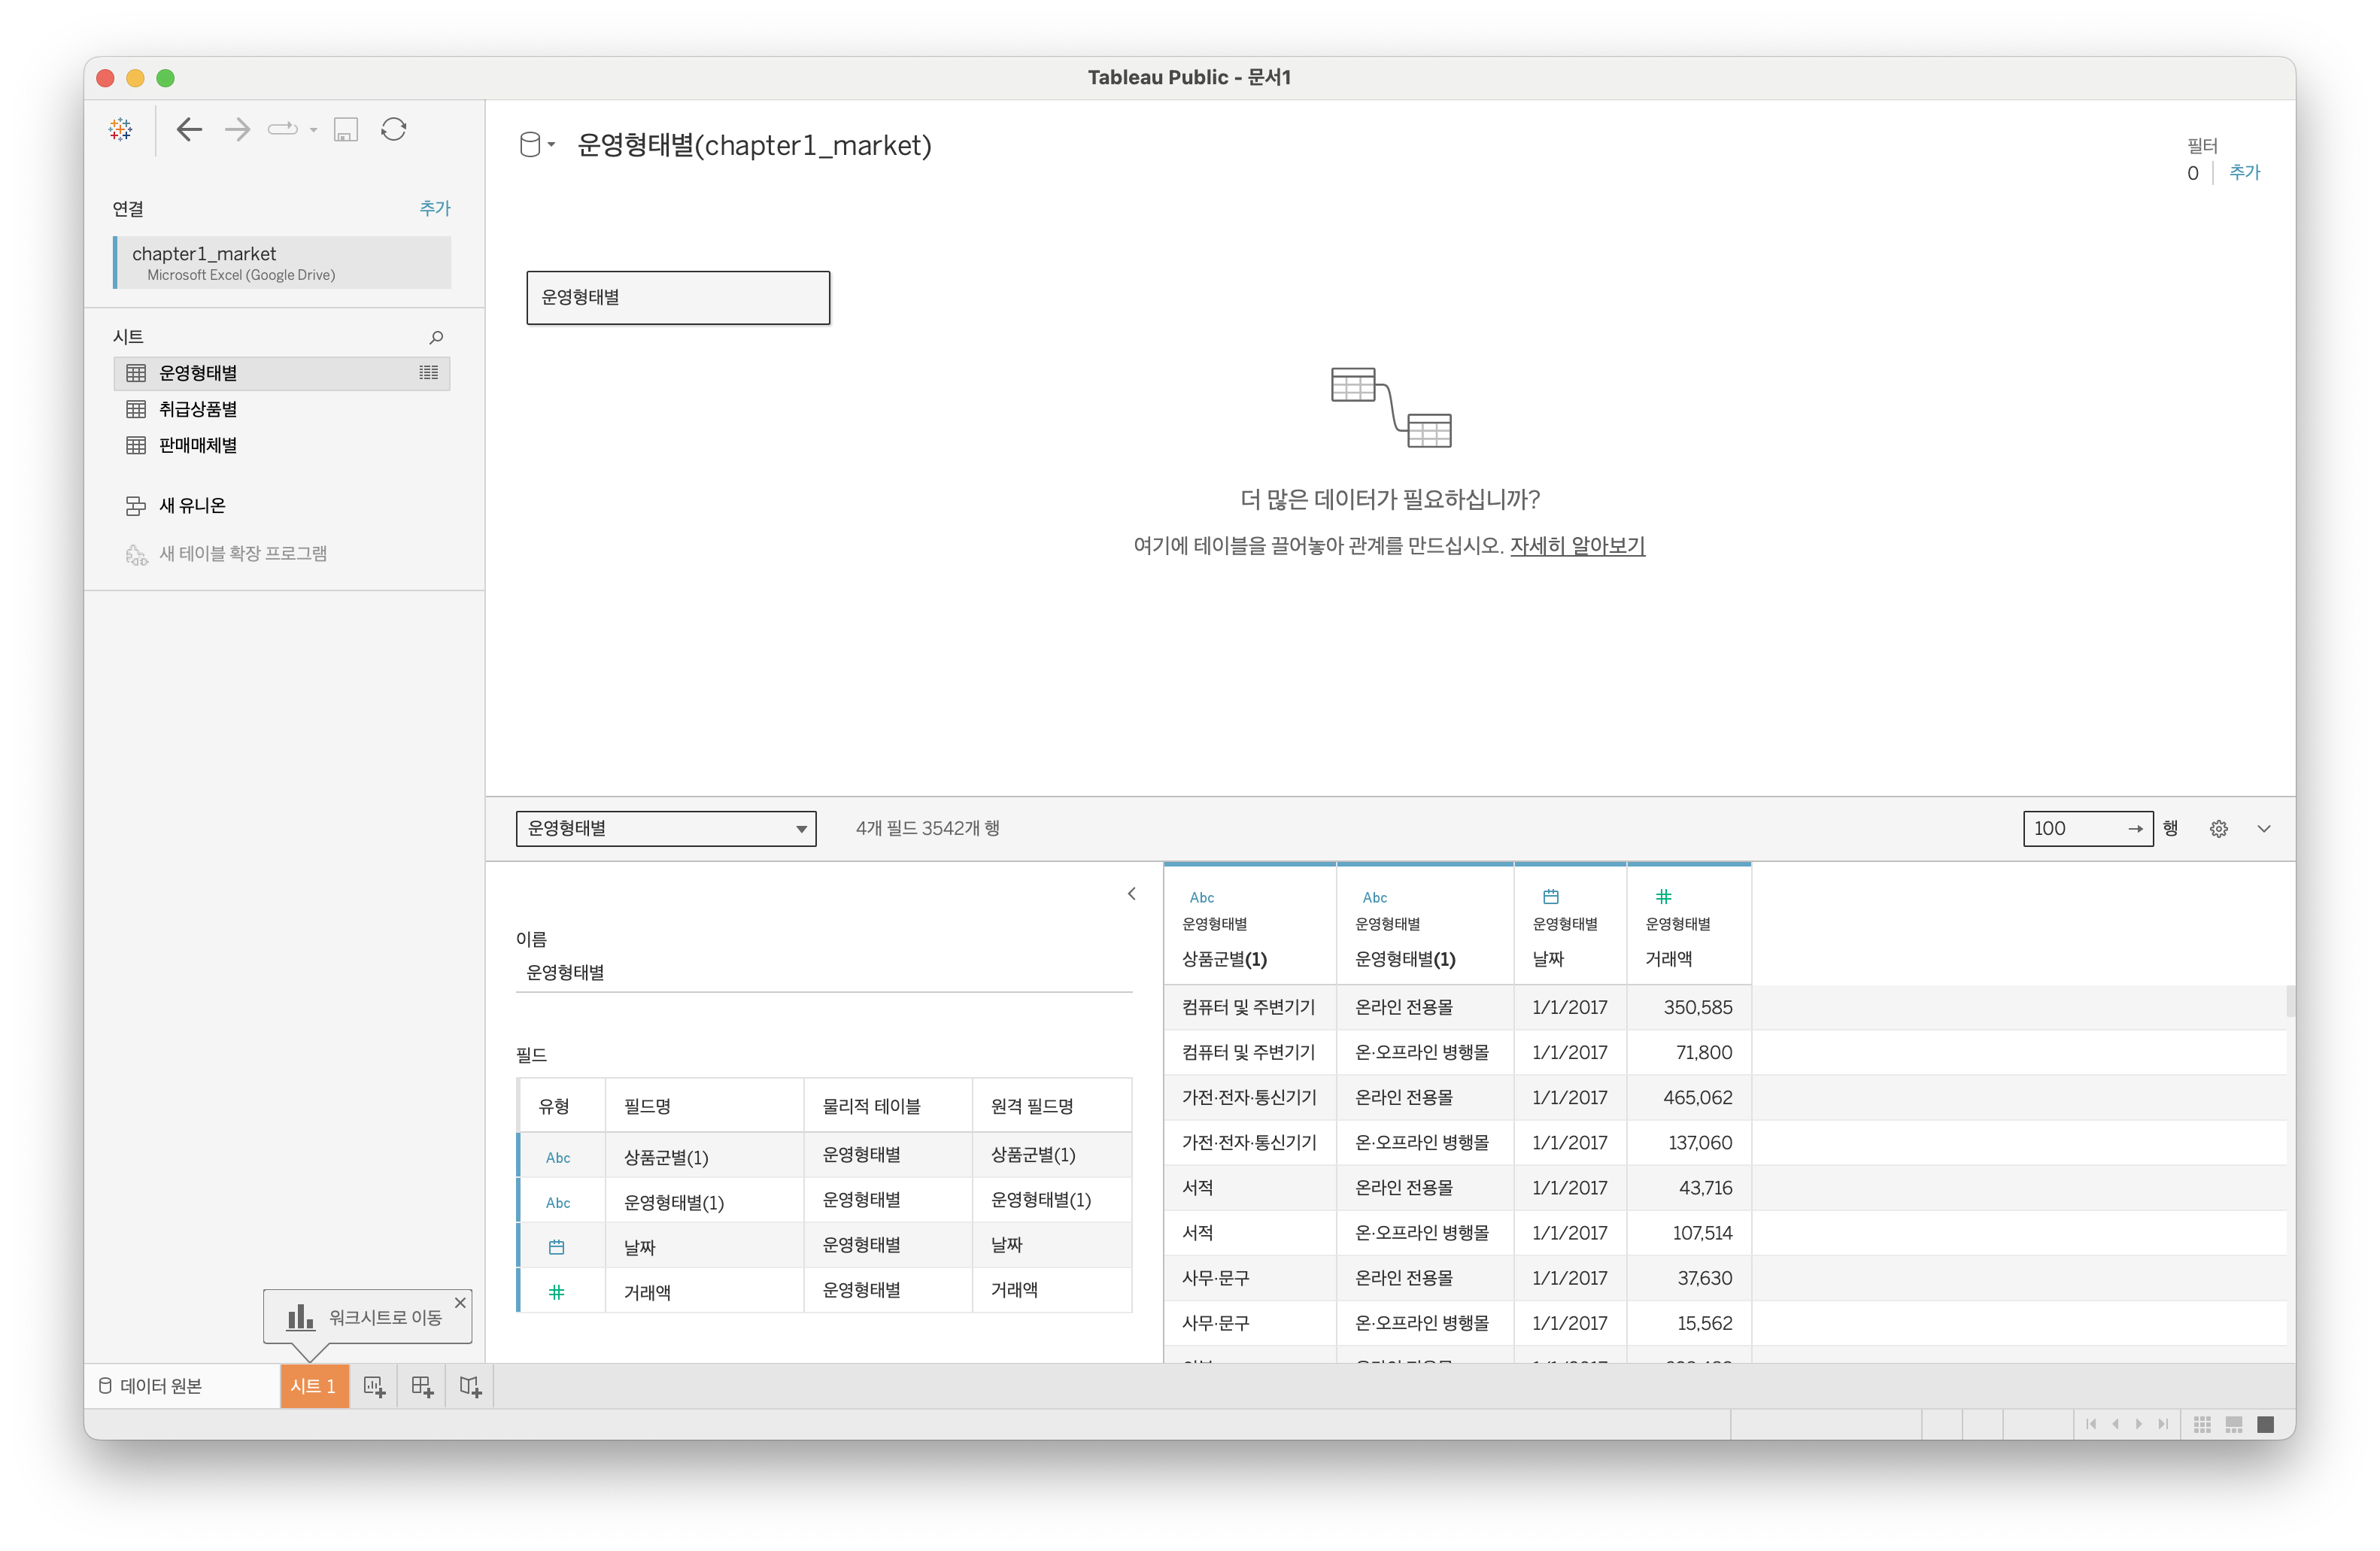
Task: Open the 데이터 원본 tab
Action: click(x=150, y=1386)
